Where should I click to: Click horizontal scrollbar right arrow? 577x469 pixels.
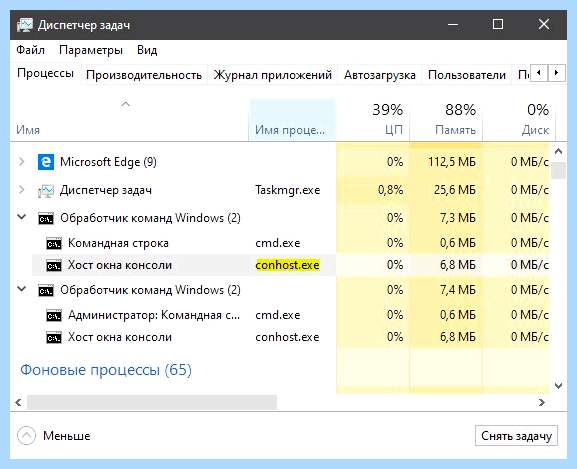(541, 402)
